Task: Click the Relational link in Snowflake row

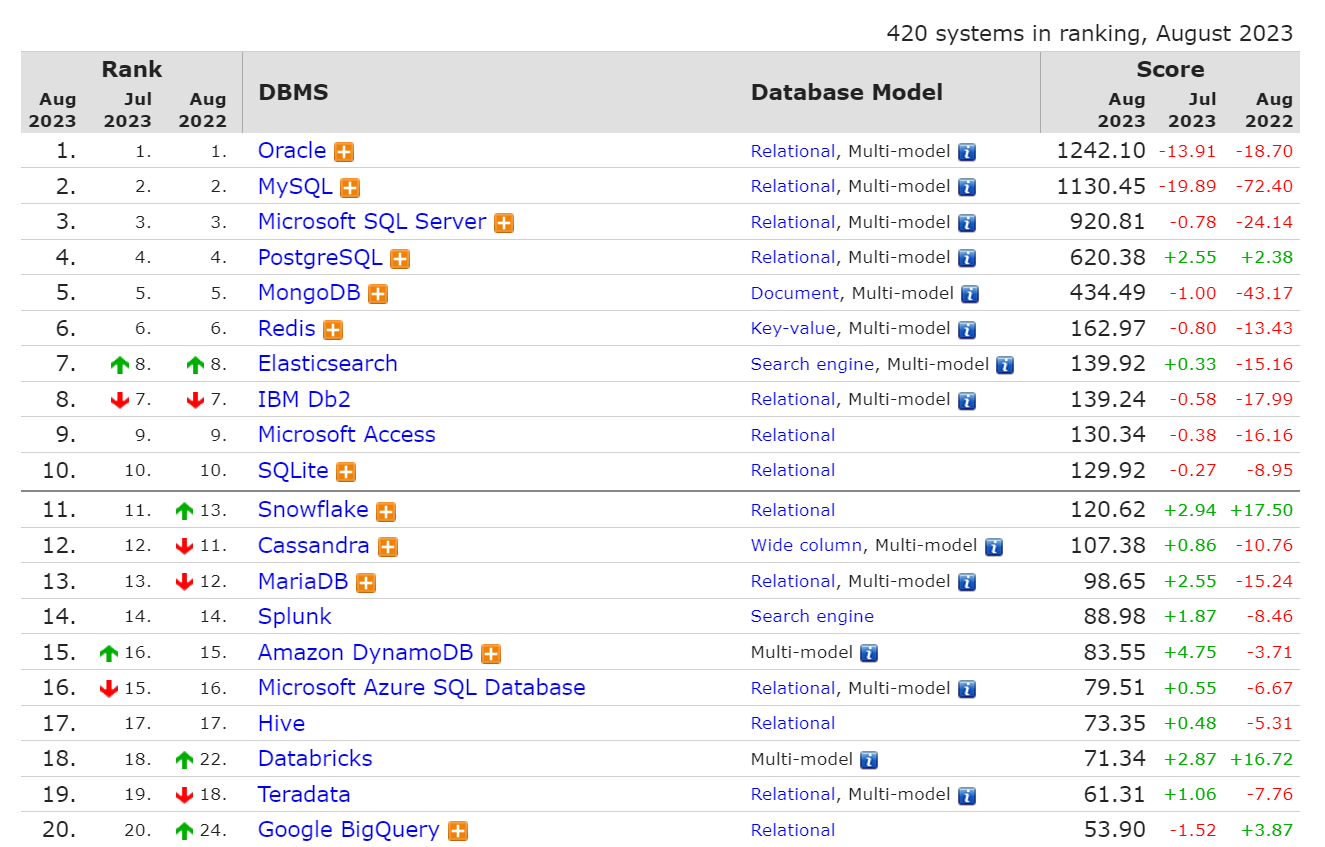Action: [x=793, y=510]
